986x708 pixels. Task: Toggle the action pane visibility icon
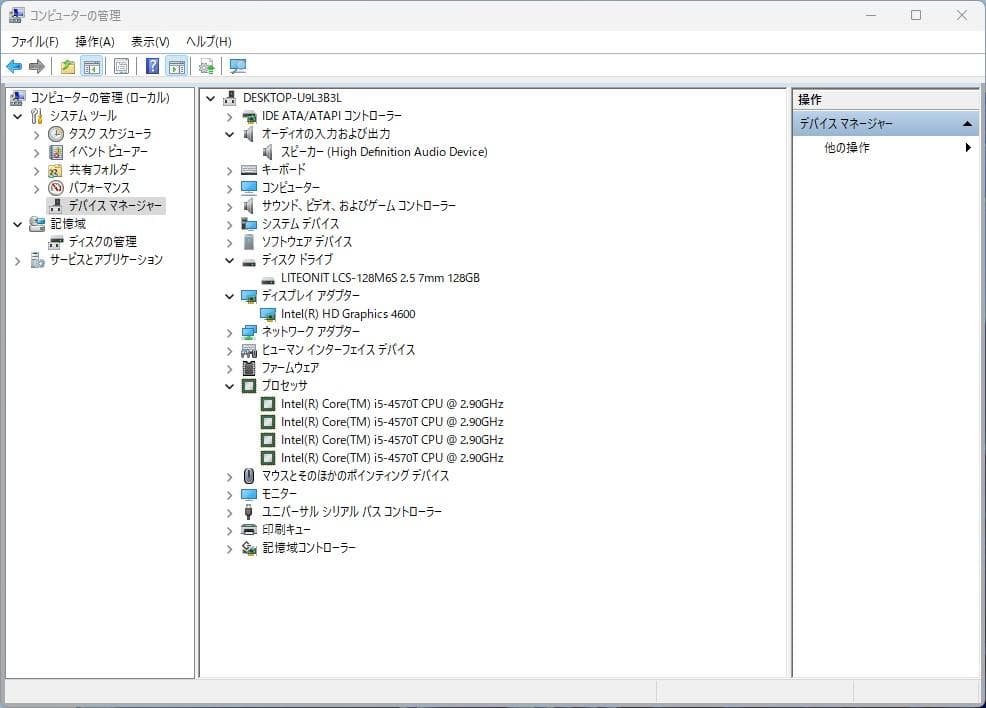pos(178,66)
